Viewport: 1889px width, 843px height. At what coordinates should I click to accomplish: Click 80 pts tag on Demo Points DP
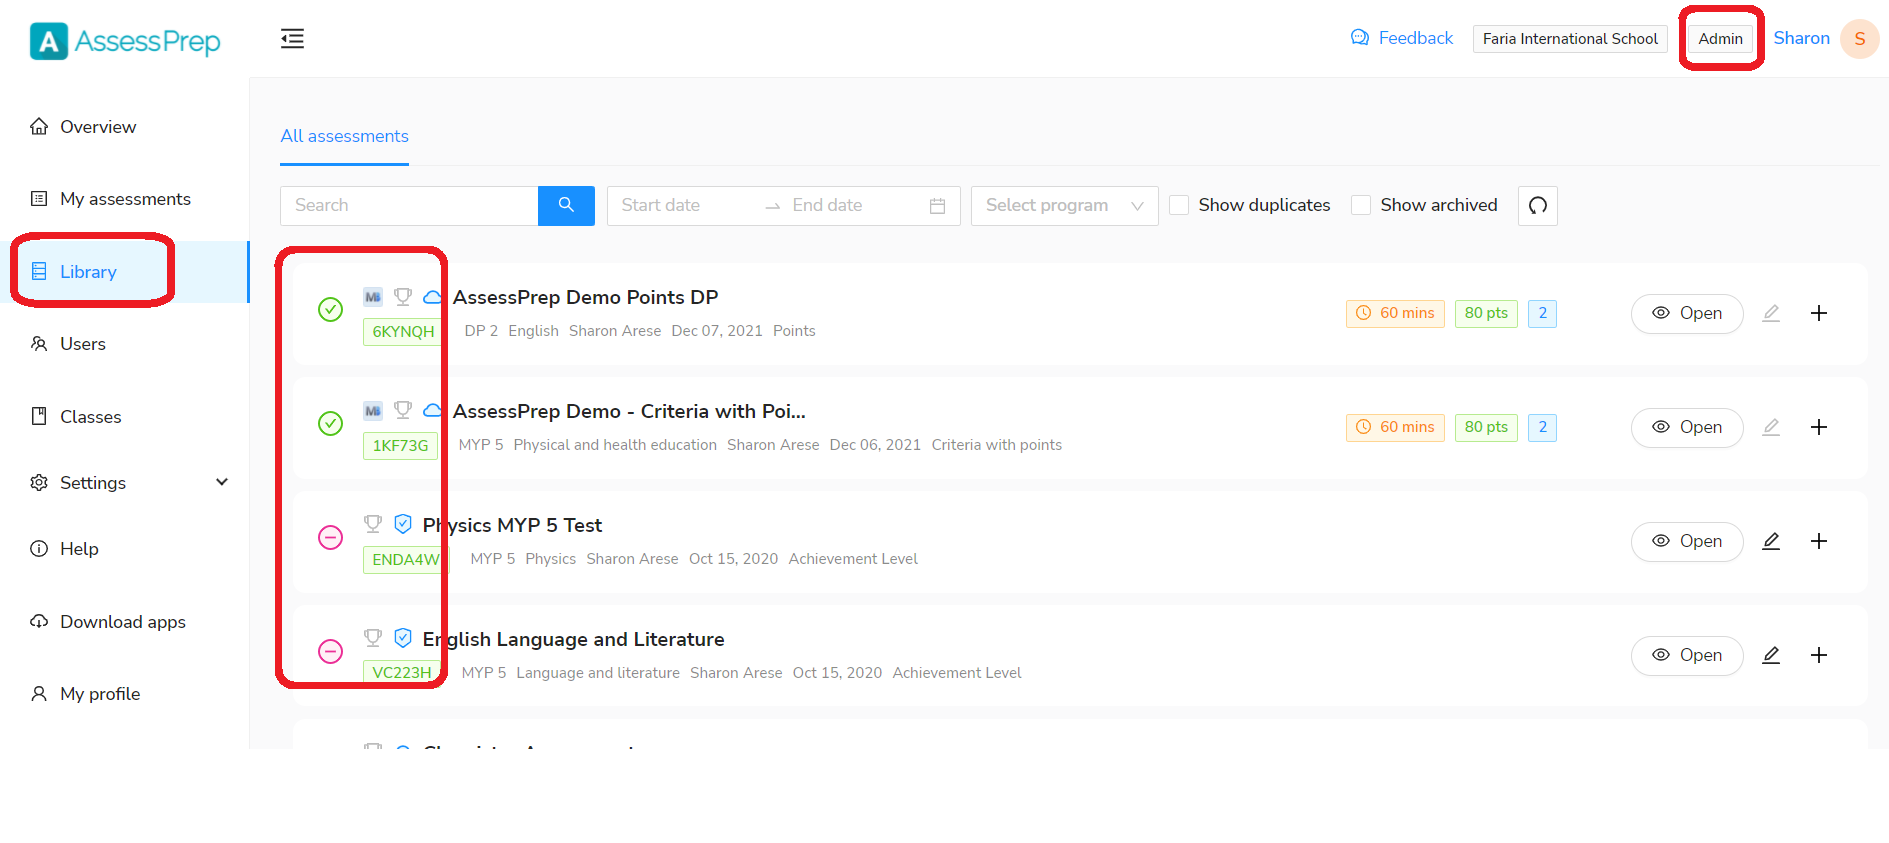tap(1486, 313)
